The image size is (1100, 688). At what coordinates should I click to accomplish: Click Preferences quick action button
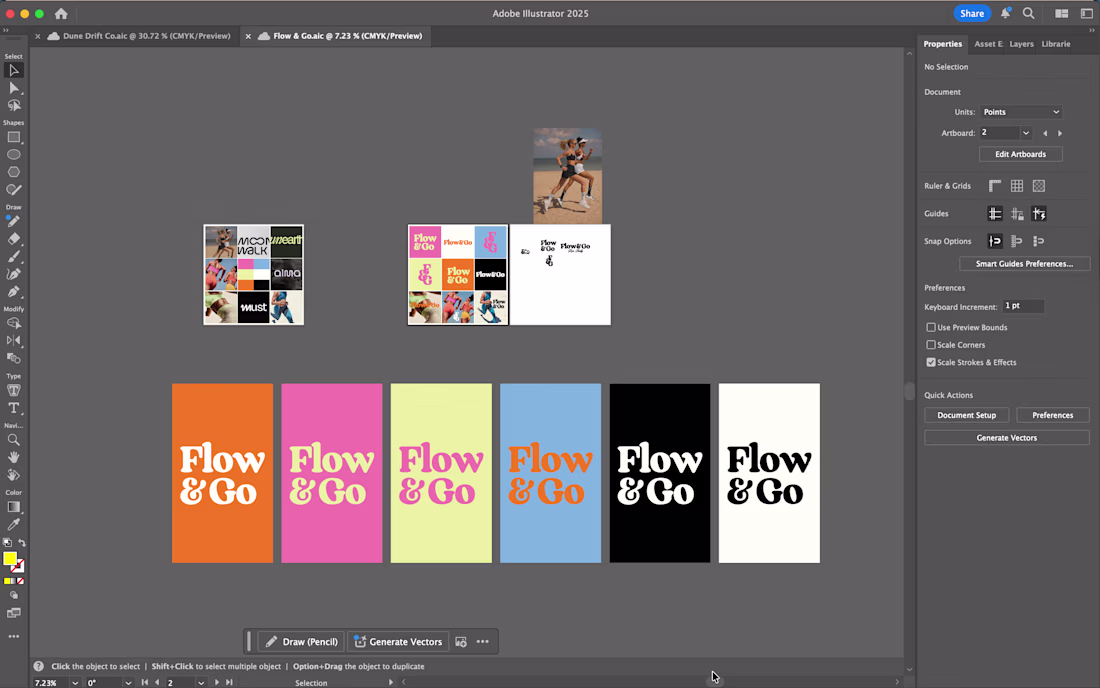click(1052, 415)
